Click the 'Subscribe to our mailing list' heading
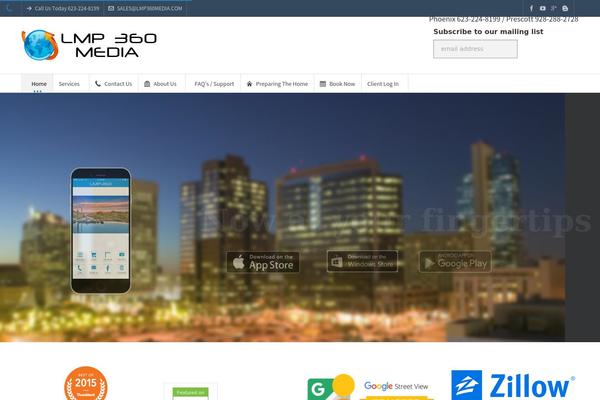600x400 pixels. pos(488,32)
